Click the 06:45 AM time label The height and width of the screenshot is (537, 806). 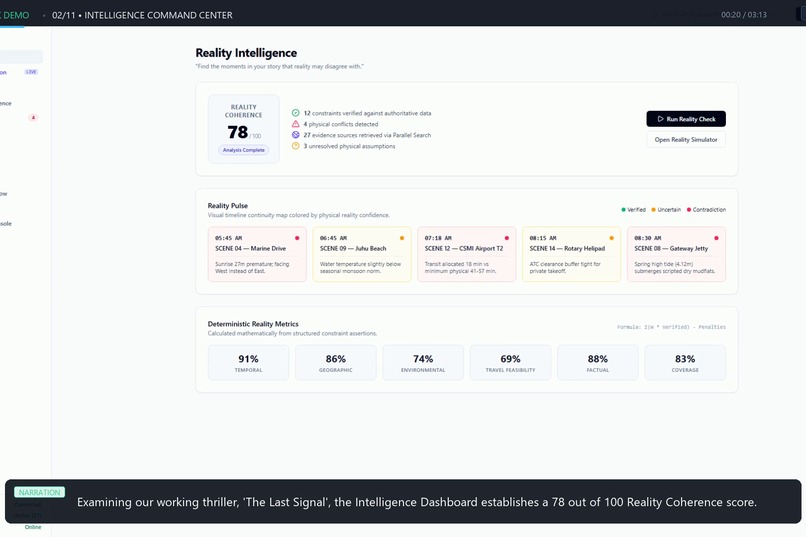(x=333, y=238)
